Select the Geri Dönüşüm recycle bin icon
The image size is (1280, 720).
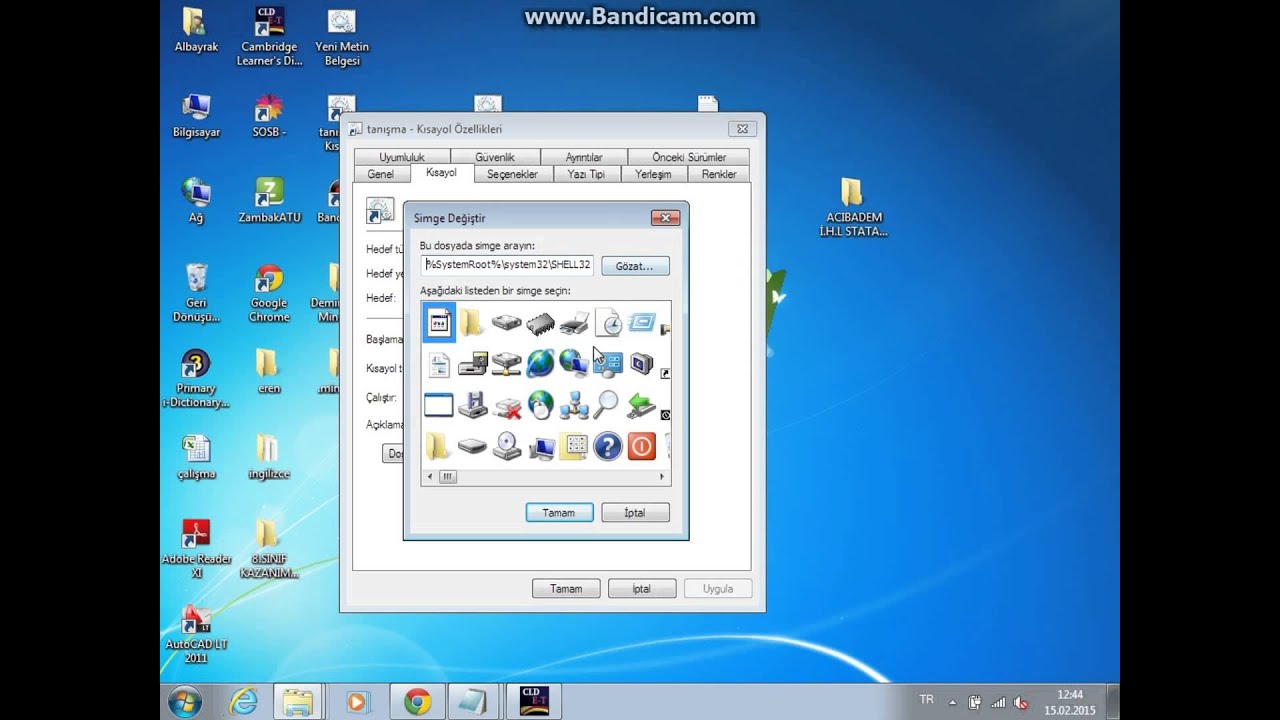(x=196, y=293)
